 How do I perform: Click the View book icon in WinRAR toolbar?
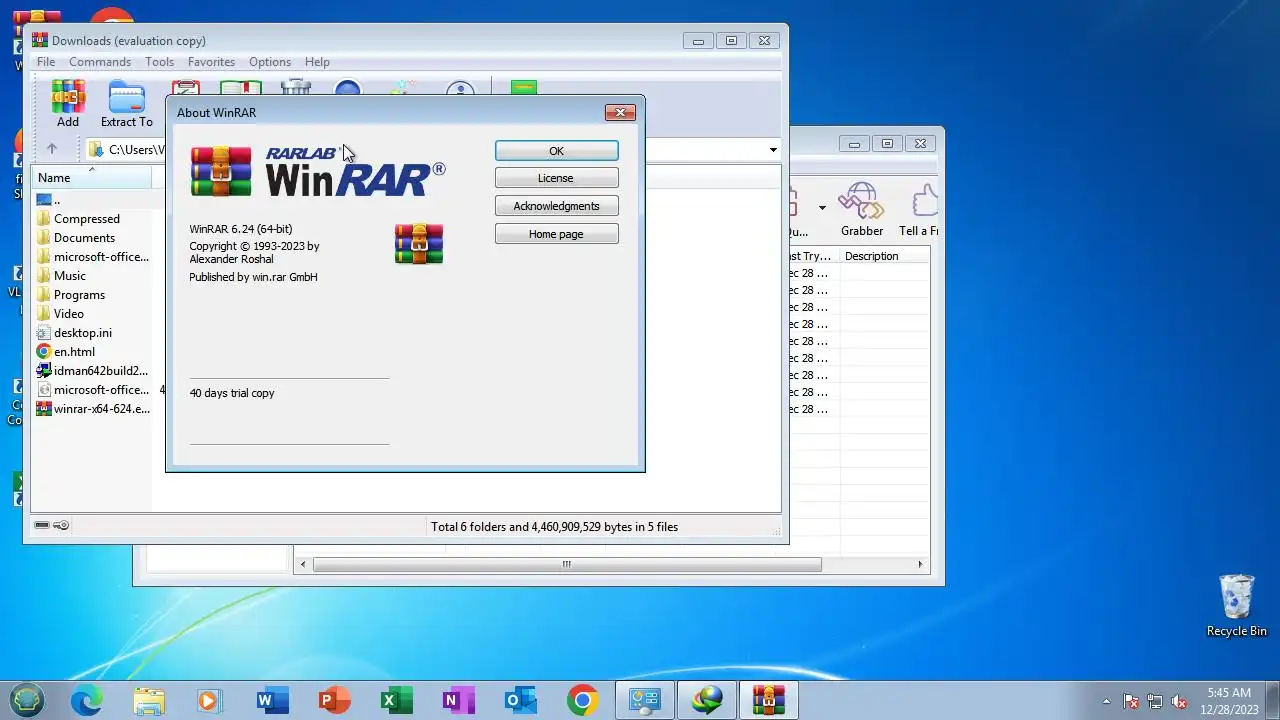(x=241, y=88)
